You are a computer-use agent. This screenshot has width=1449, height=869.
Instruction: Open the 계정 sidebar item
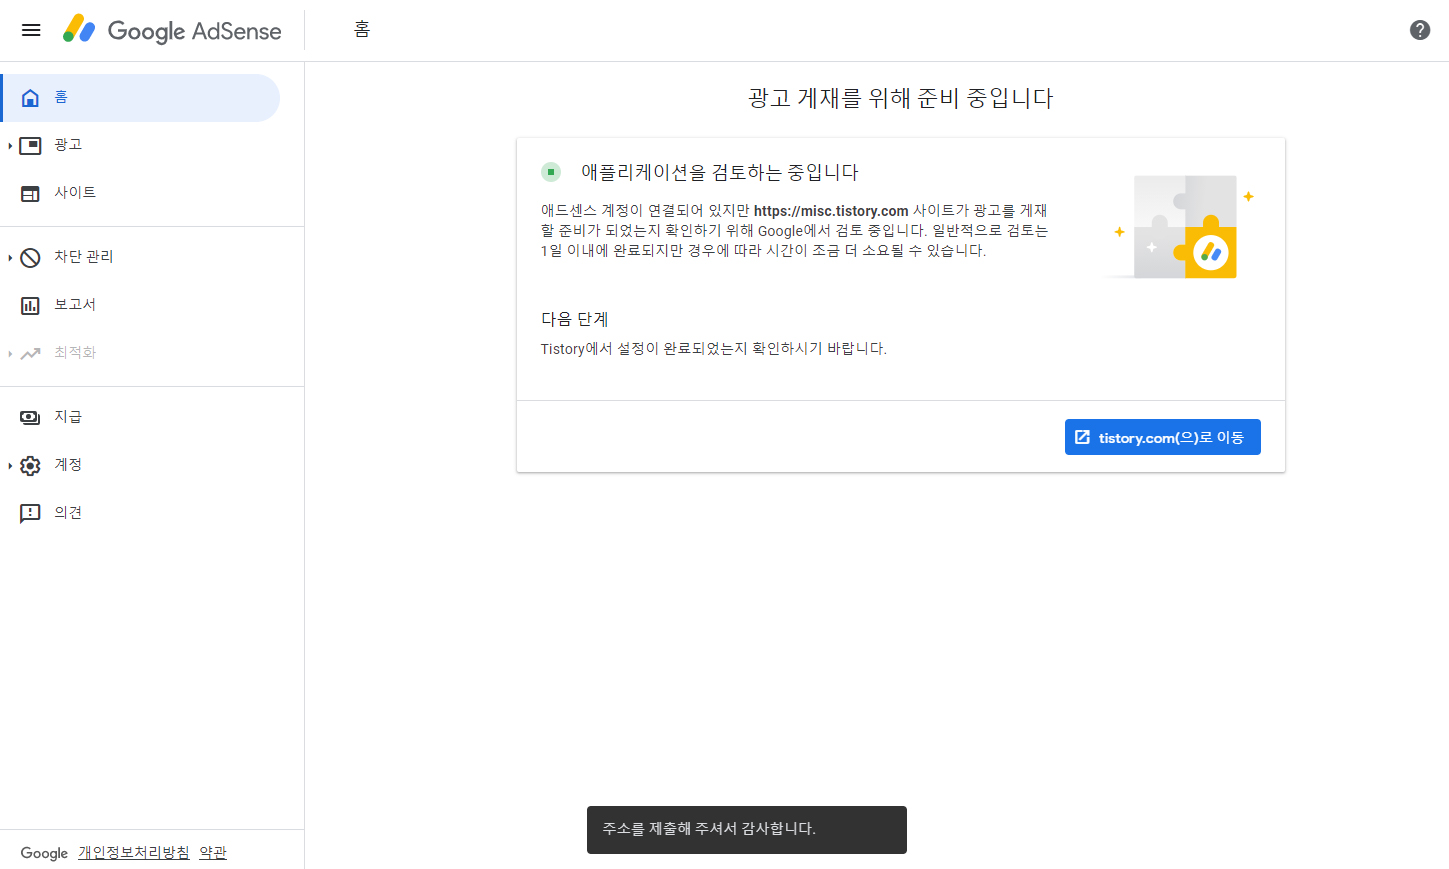(140, 466)
